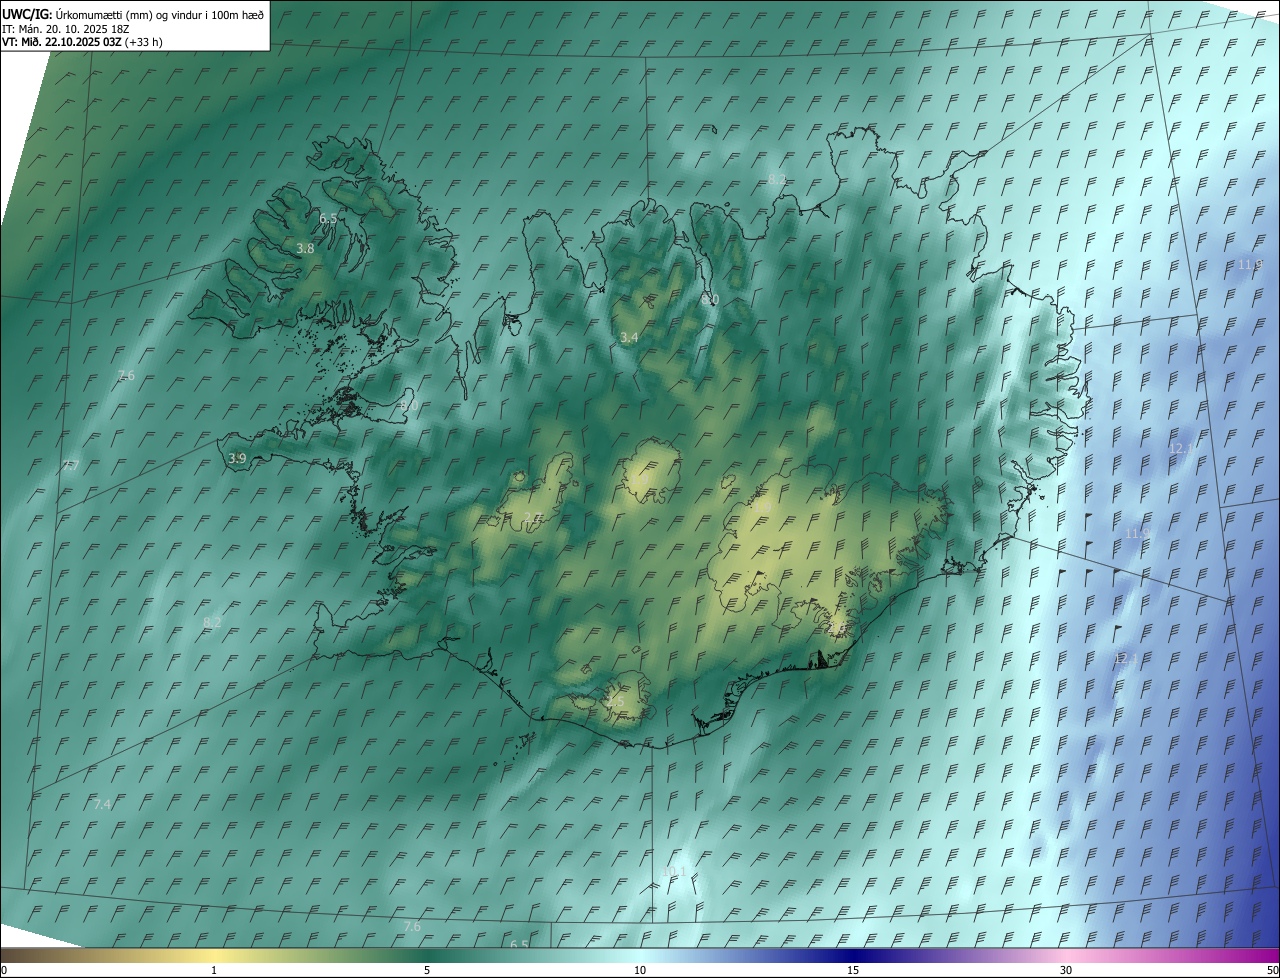The image size is (1280, 978).
Task: Click the color scale tick label 10
Action: (x=640, y=970)
